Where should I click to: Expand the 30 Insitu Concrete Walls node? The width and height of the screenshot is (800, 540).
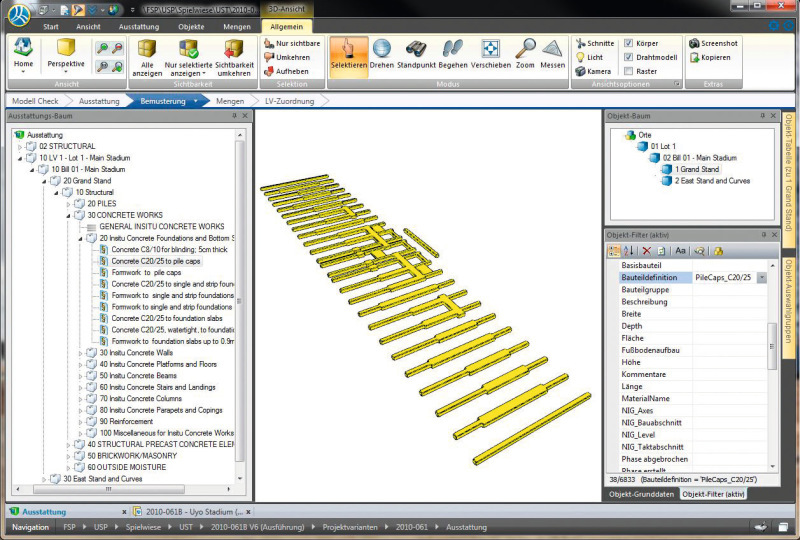(x=82, y=353)
